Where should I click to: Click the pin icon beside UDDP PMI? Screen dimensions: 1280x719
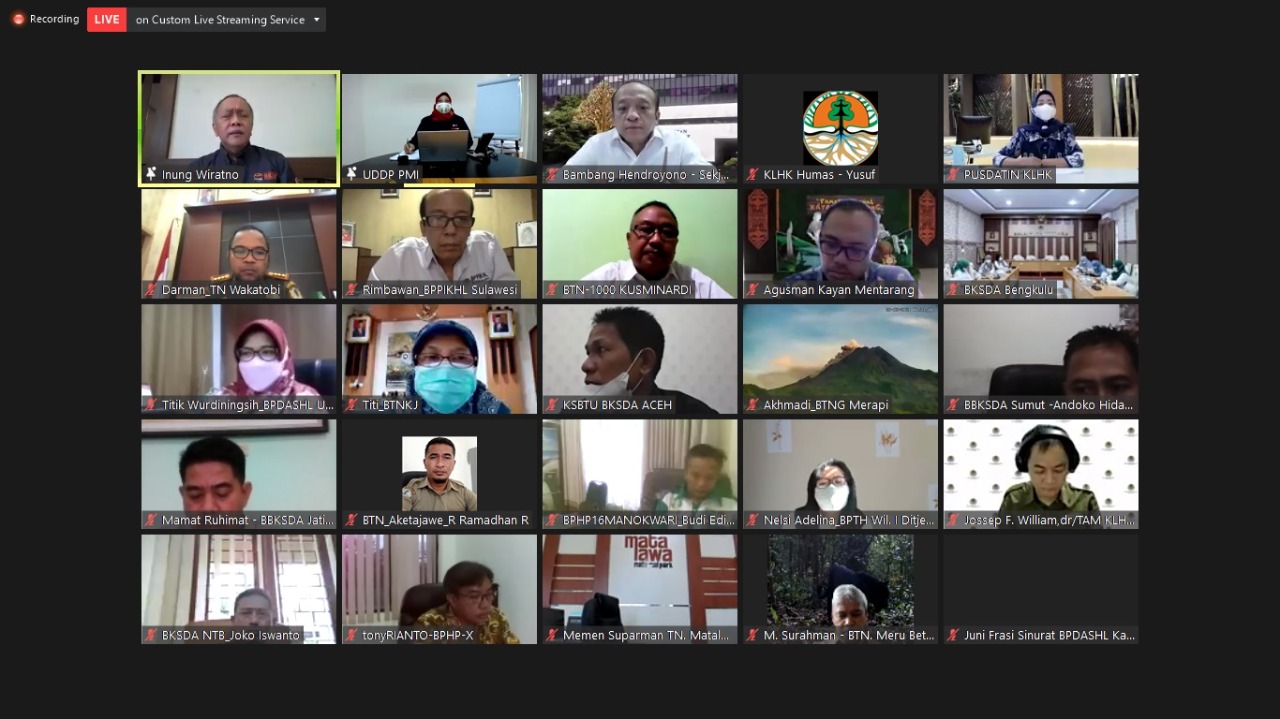[352, 175]
